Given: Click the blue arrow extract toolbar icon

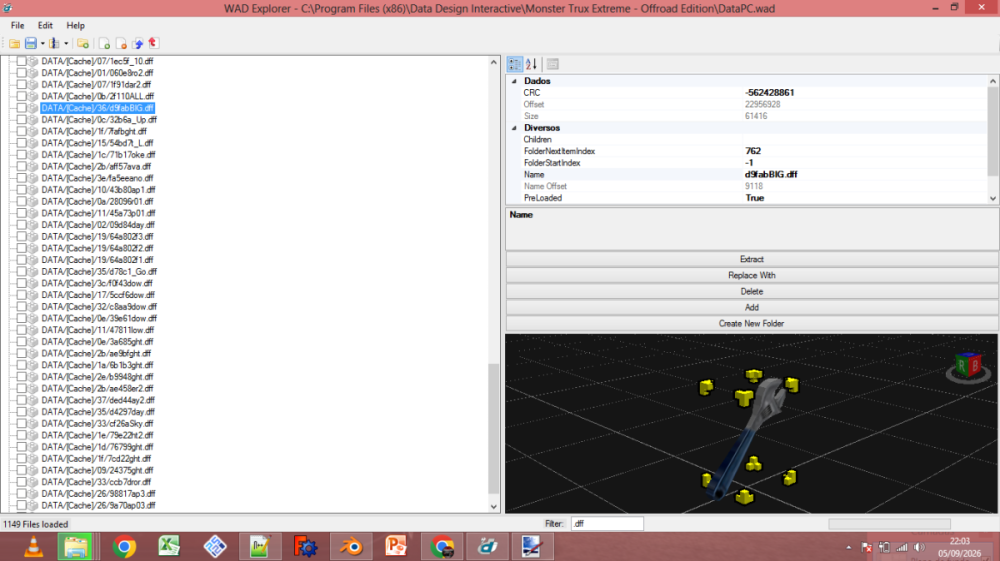Looking at the screenshot, I should click(x=137, y=44).
